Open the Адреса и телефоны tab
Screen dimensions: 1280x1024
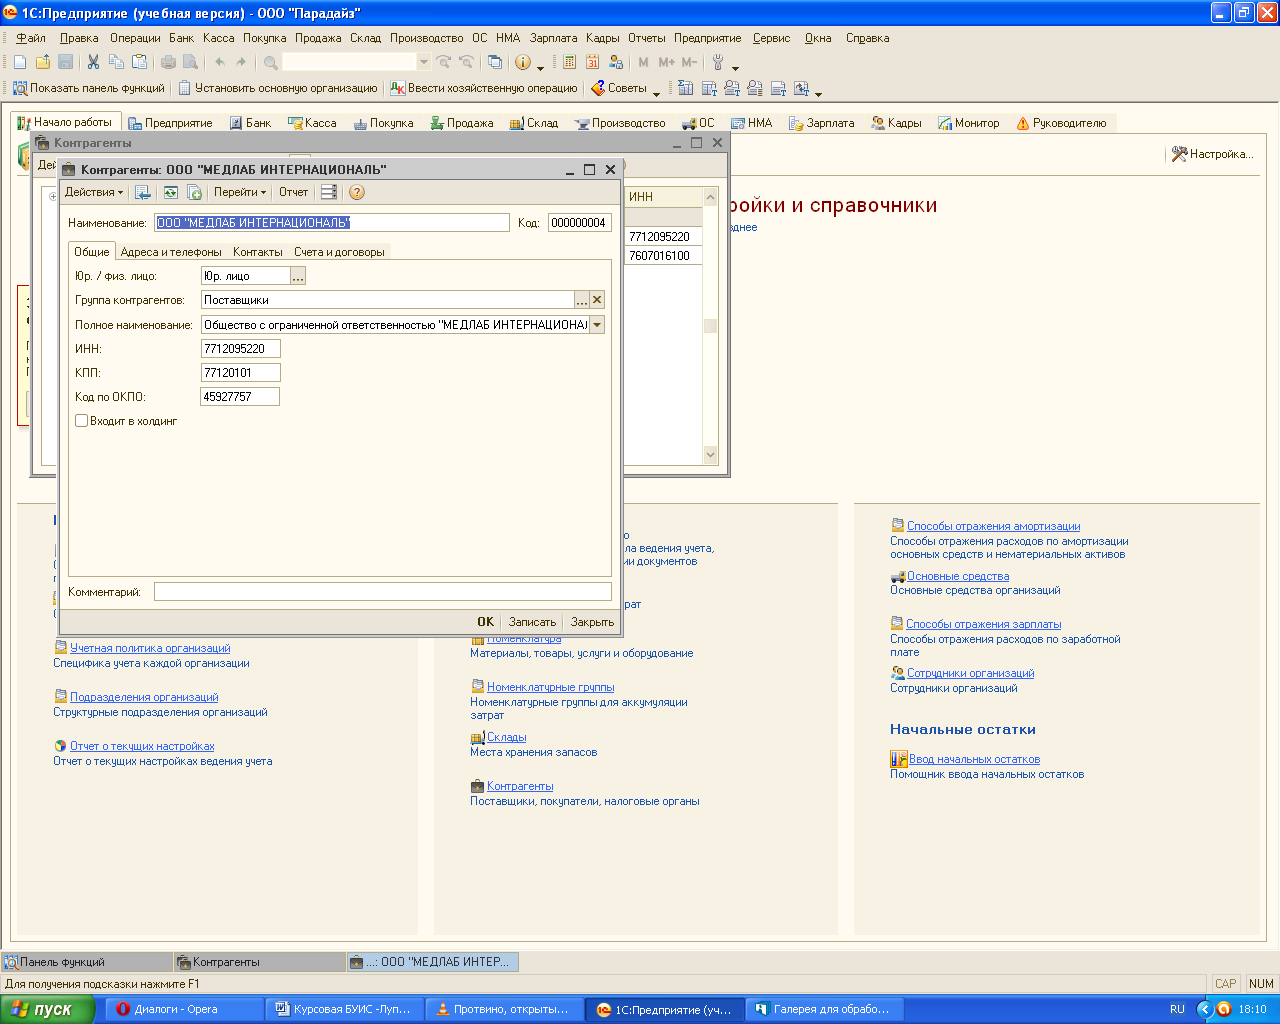coord(171,252)
